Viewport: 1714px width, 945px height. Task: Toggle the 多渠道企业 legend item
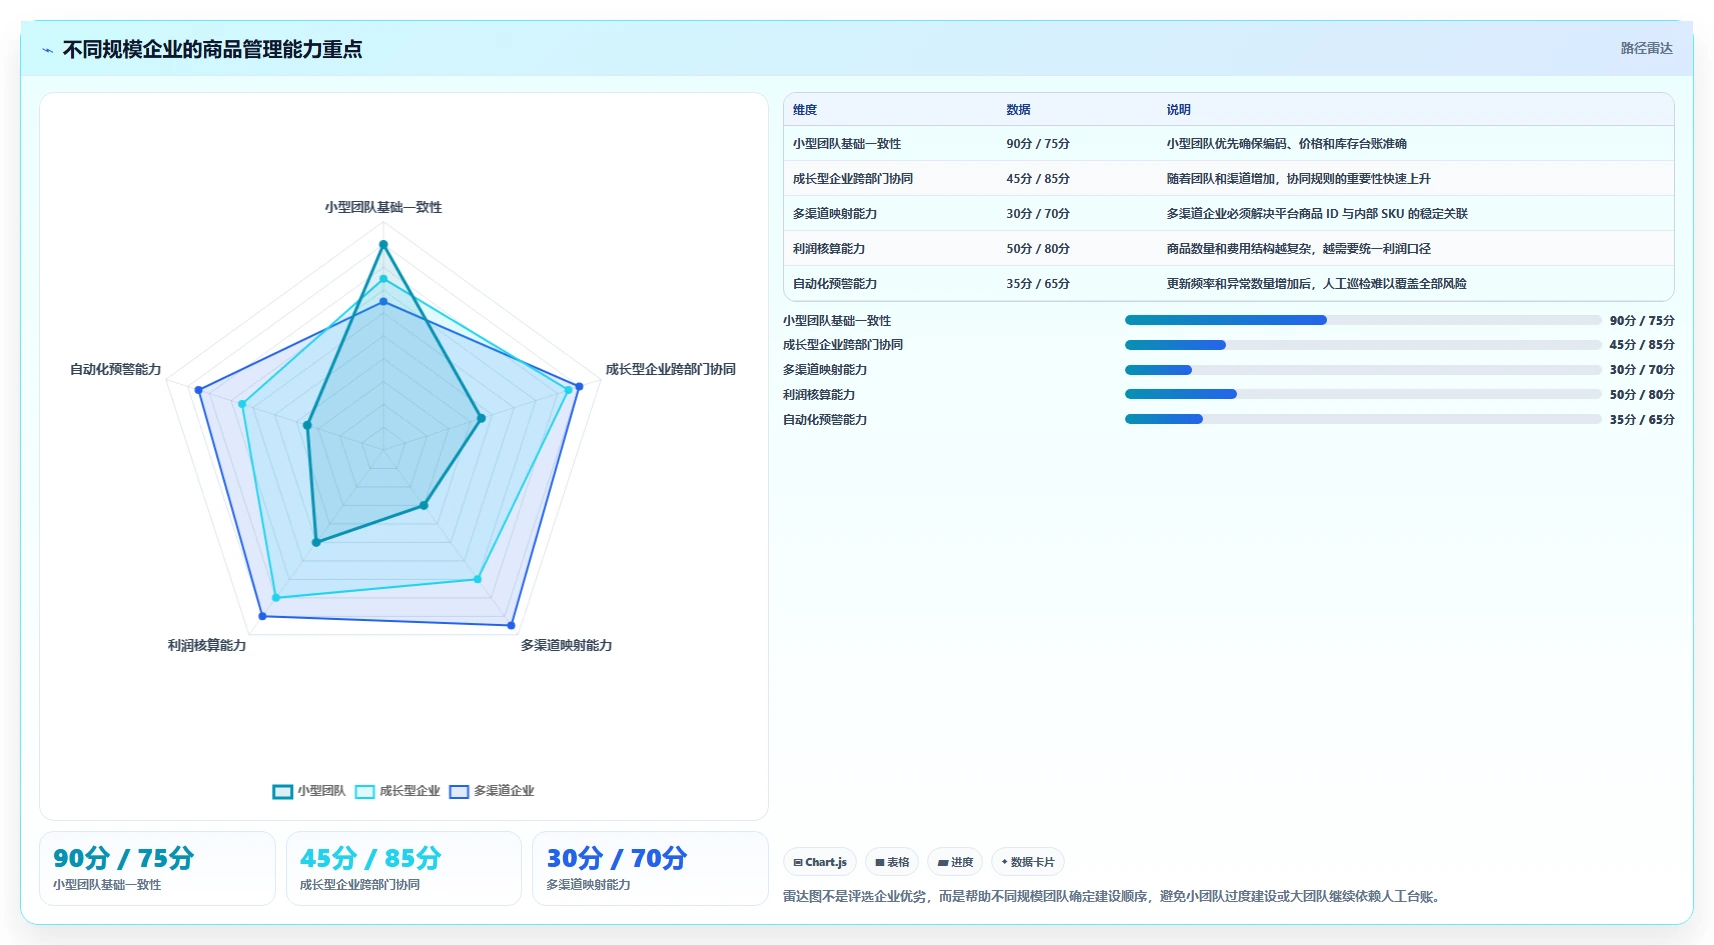coord(492,791)
